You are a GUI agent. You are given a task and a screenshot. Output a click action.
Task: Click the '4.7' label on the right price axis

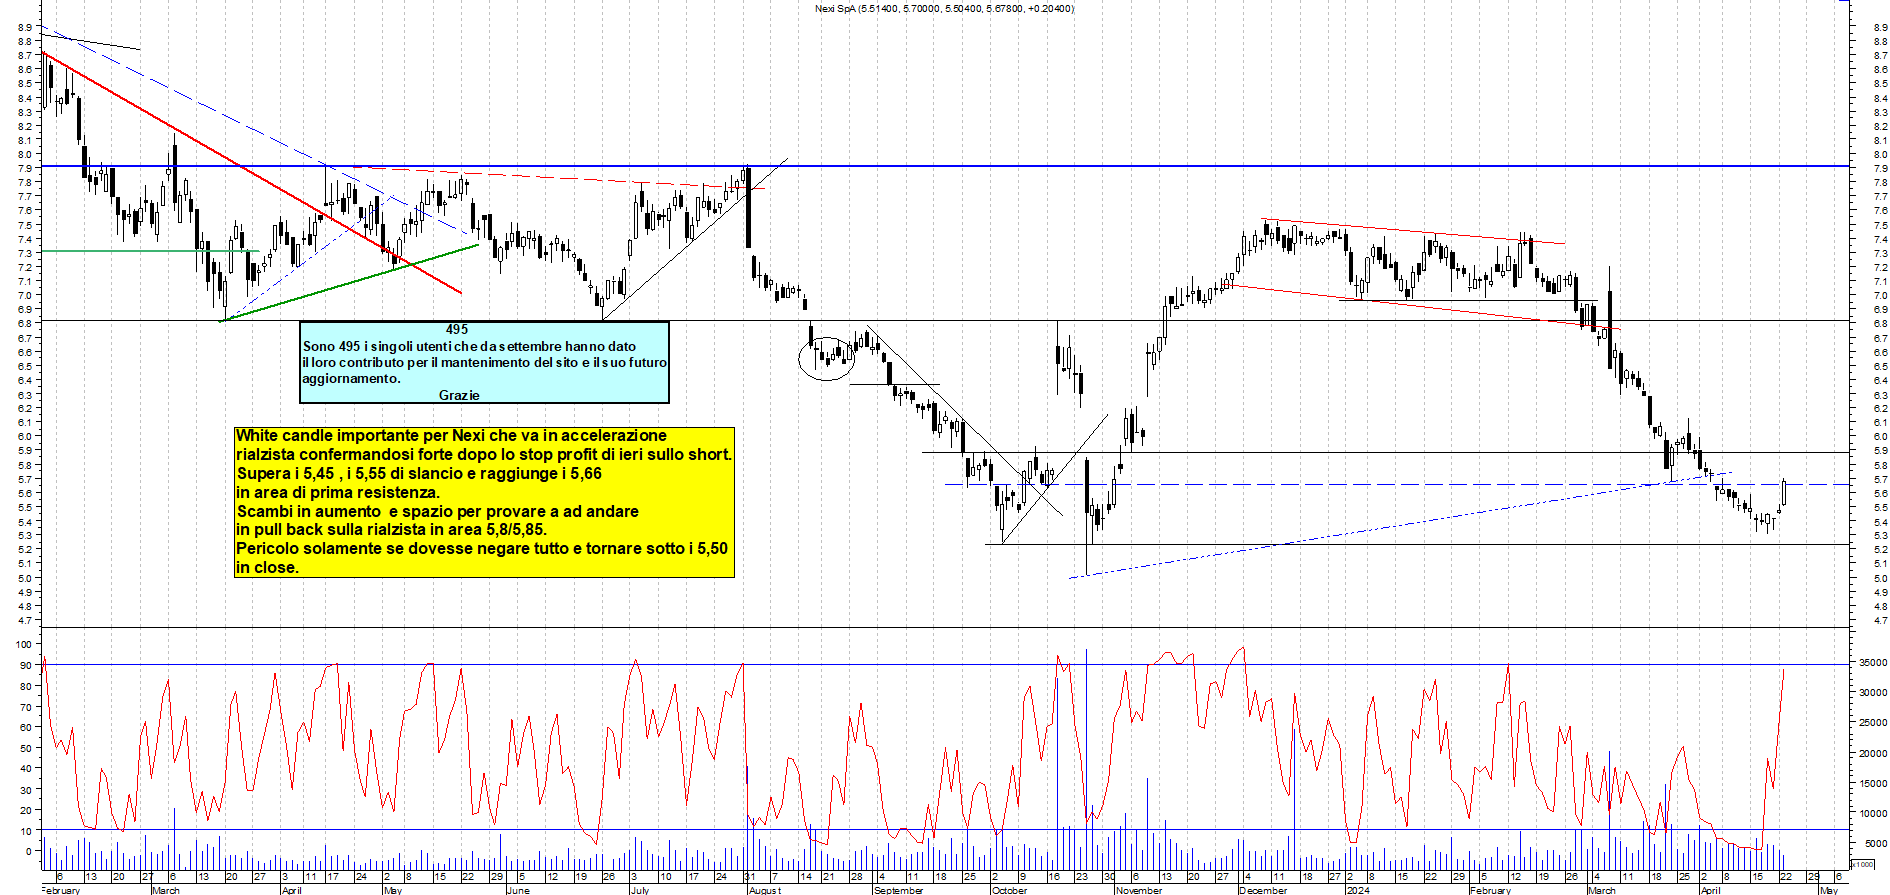1880,621
